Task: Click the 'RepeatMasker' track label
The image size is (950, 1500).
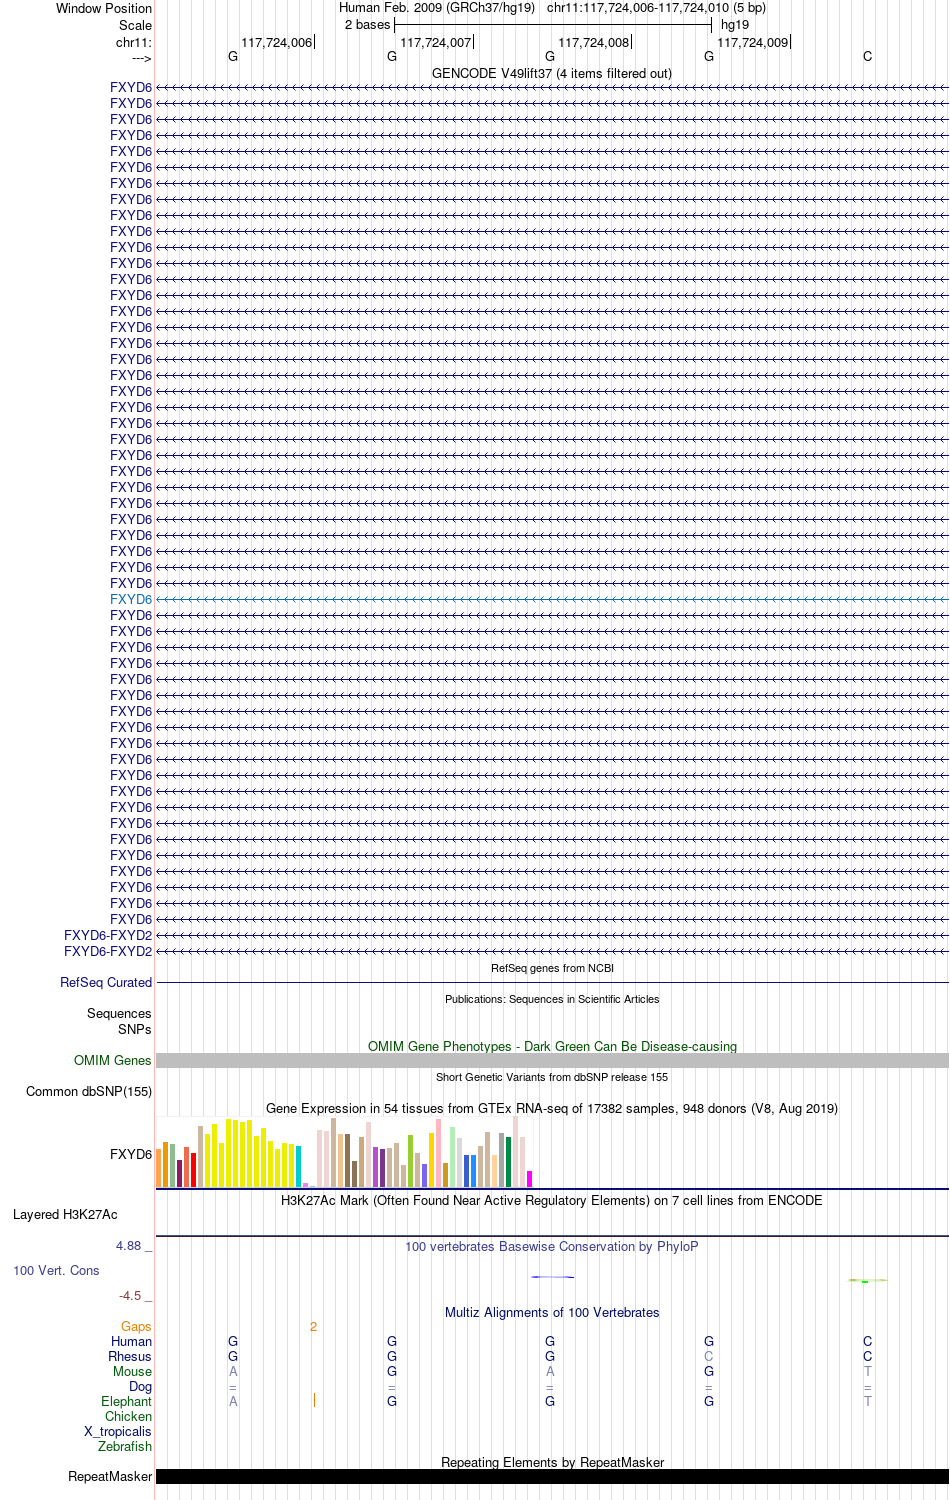Action: click(x=110, y=1477)
